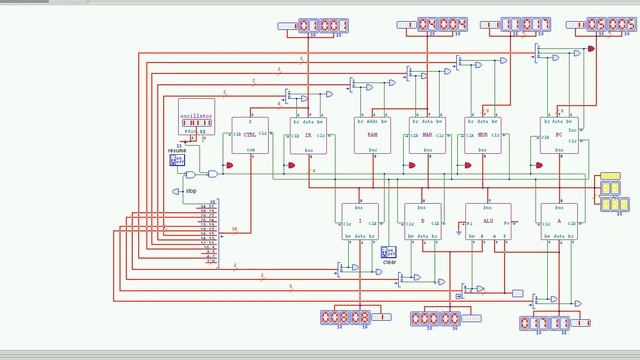This screenshot has height=360, width=640.
Task: Click the hex display below the B register
Action: [436, 318]
